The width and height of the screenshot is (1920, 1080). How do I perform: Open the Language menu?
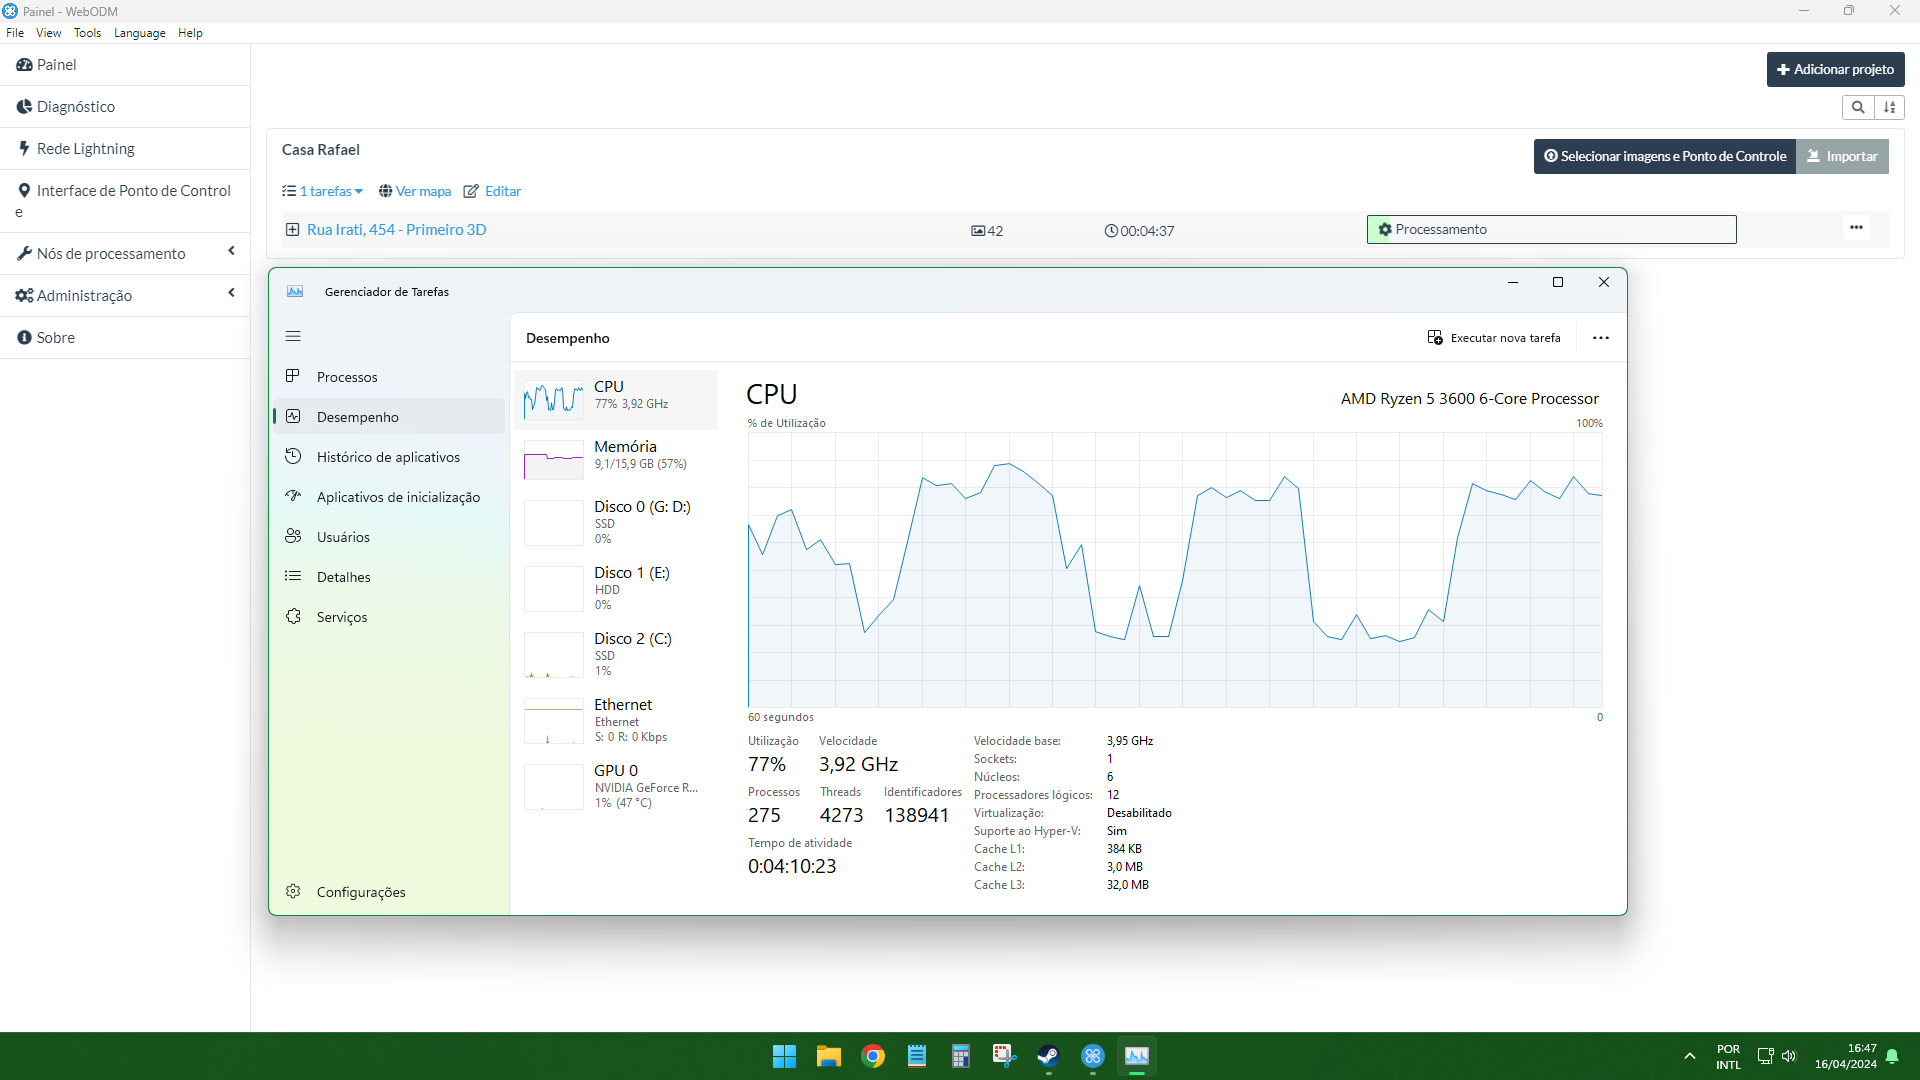[139, 33]
